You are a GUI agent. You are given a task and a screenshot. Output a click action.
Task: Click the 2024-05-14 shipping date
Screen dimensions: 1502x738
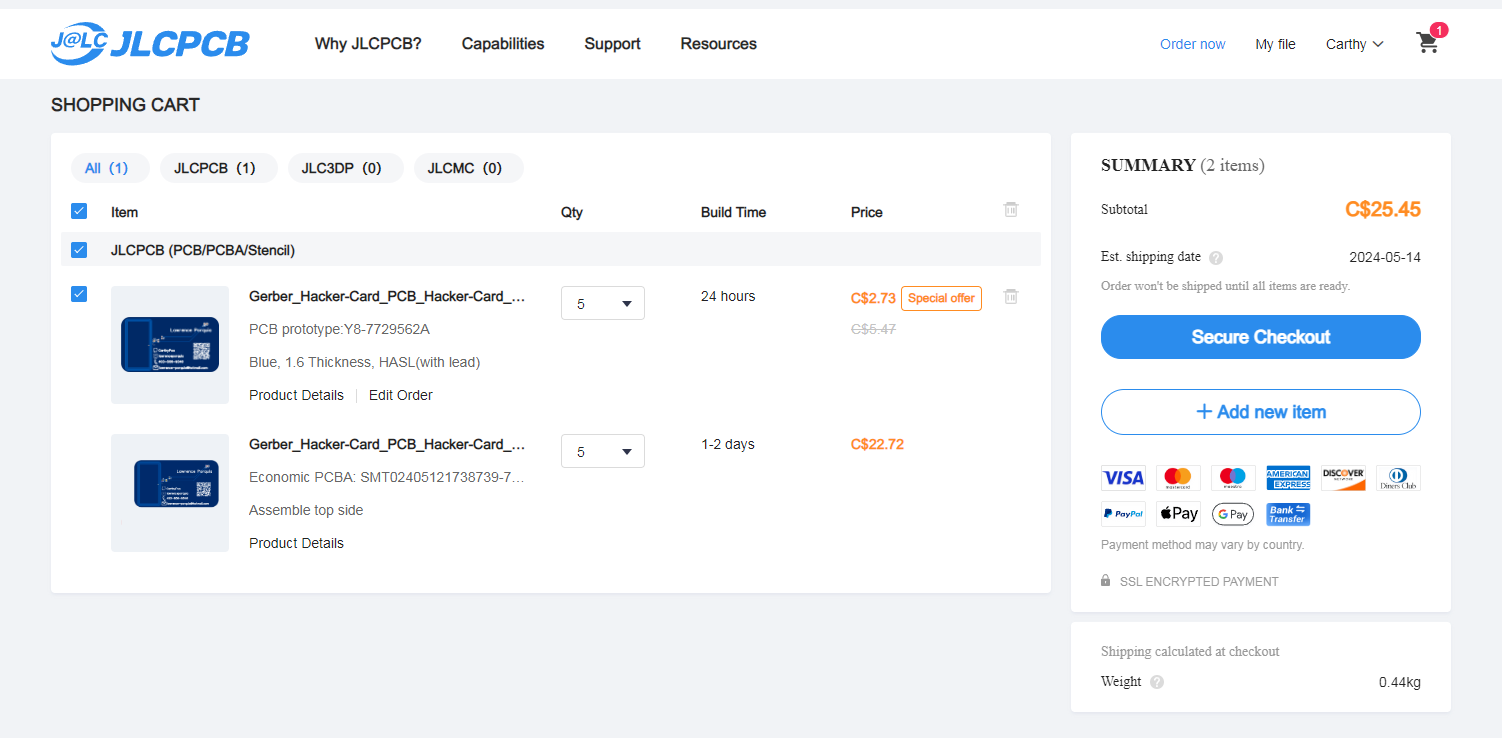coord(1385,257)
